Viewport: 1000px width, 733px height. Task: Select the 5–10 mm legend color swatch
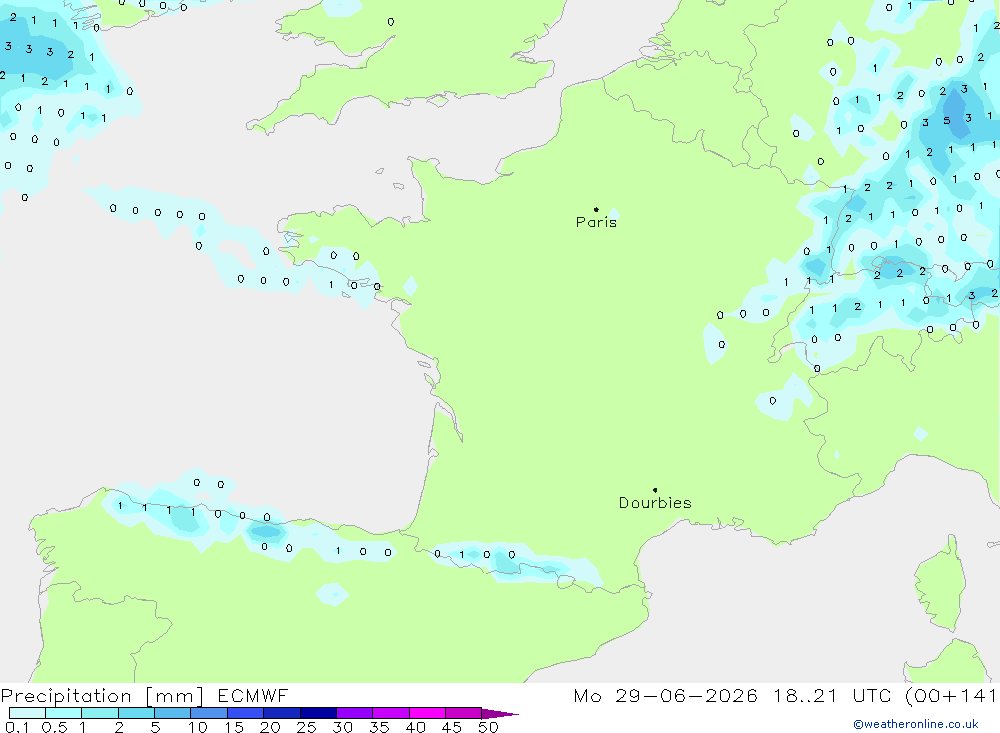[173, 713]
